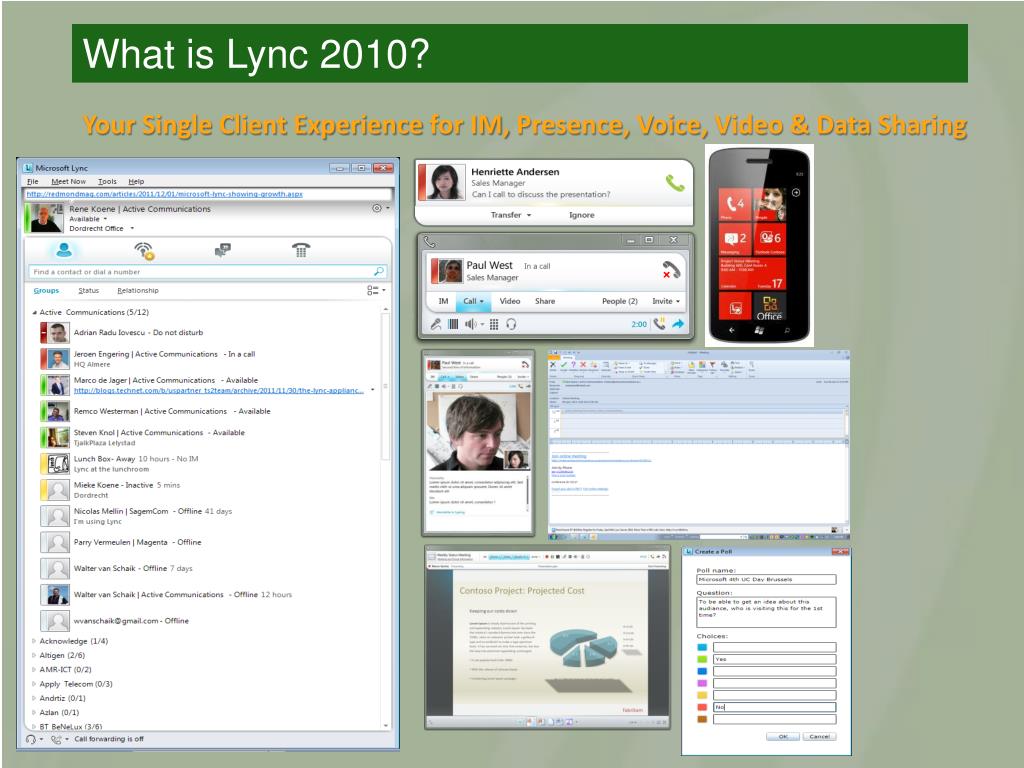Screen dimensions: 1024x768
Task: Click Ignore on Henriette Andersen's call
Action: pos(581,215)
